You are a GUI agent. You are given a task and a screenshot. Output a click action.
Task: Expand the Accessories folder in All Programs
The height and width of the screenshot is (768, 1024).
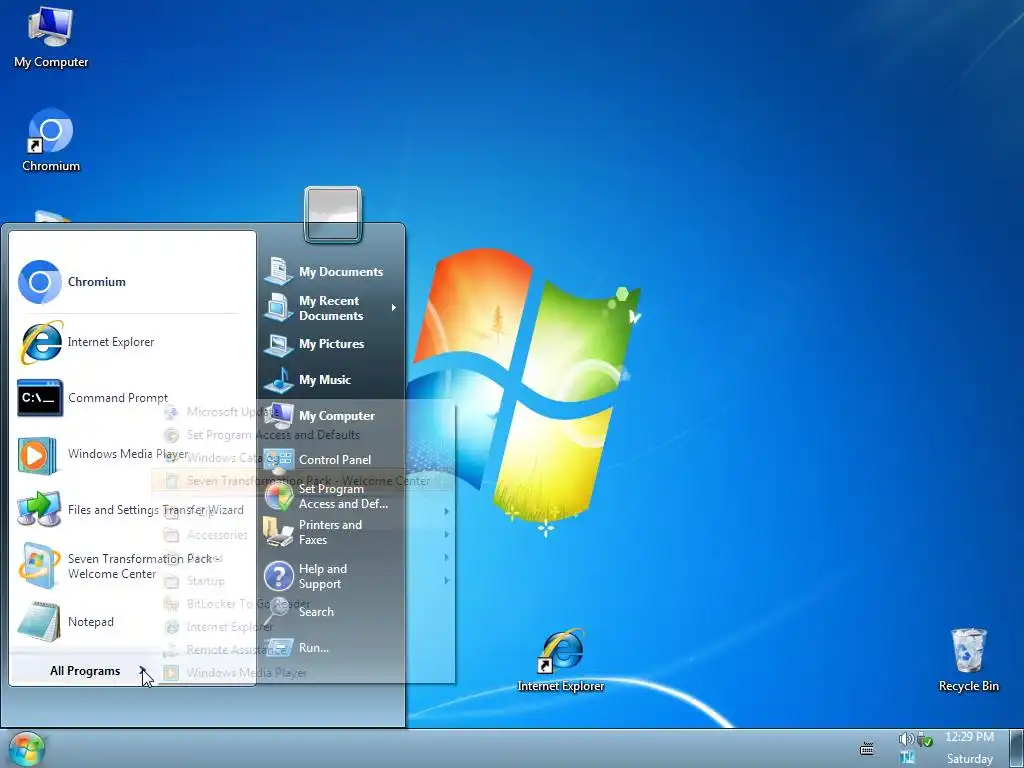click(303, 535)
